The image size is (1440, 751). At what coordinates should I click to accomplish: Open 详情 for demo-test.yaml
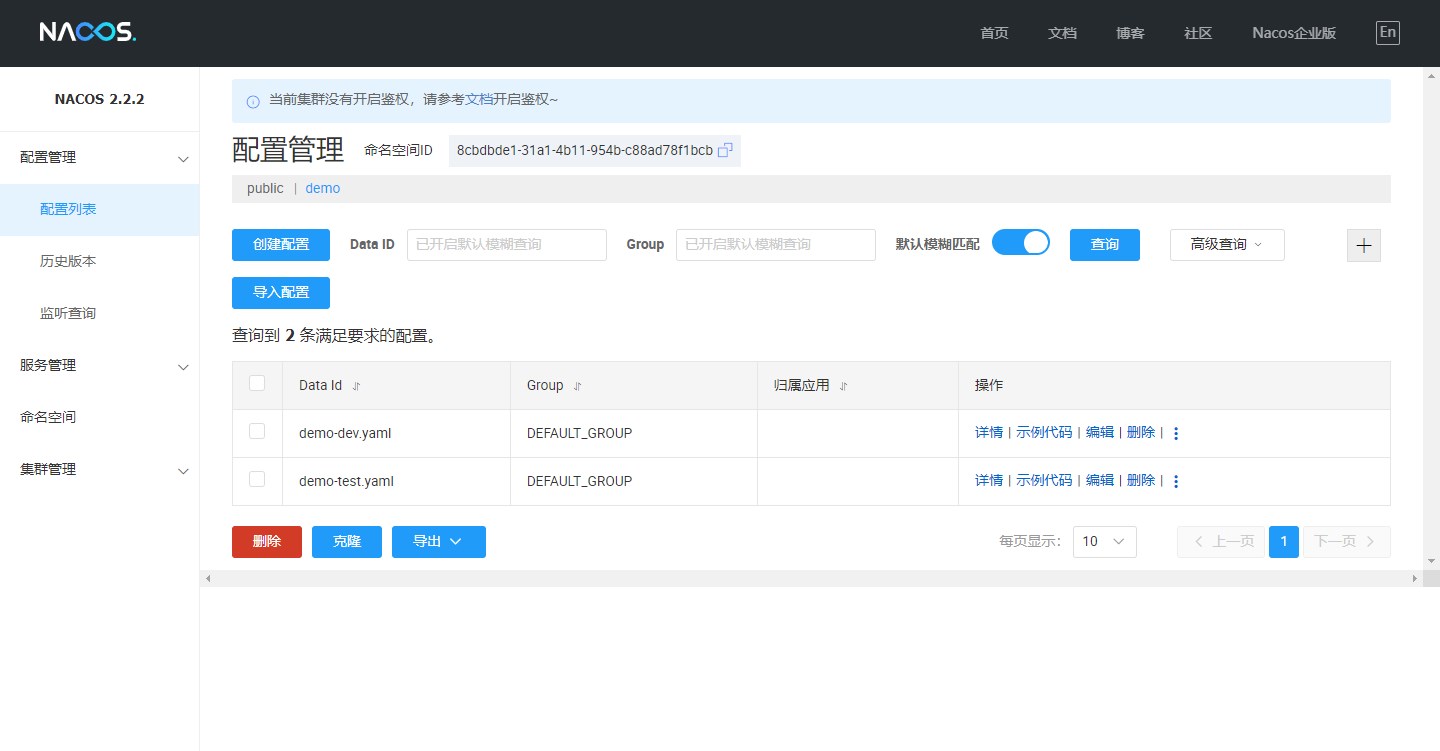[989, 481]
